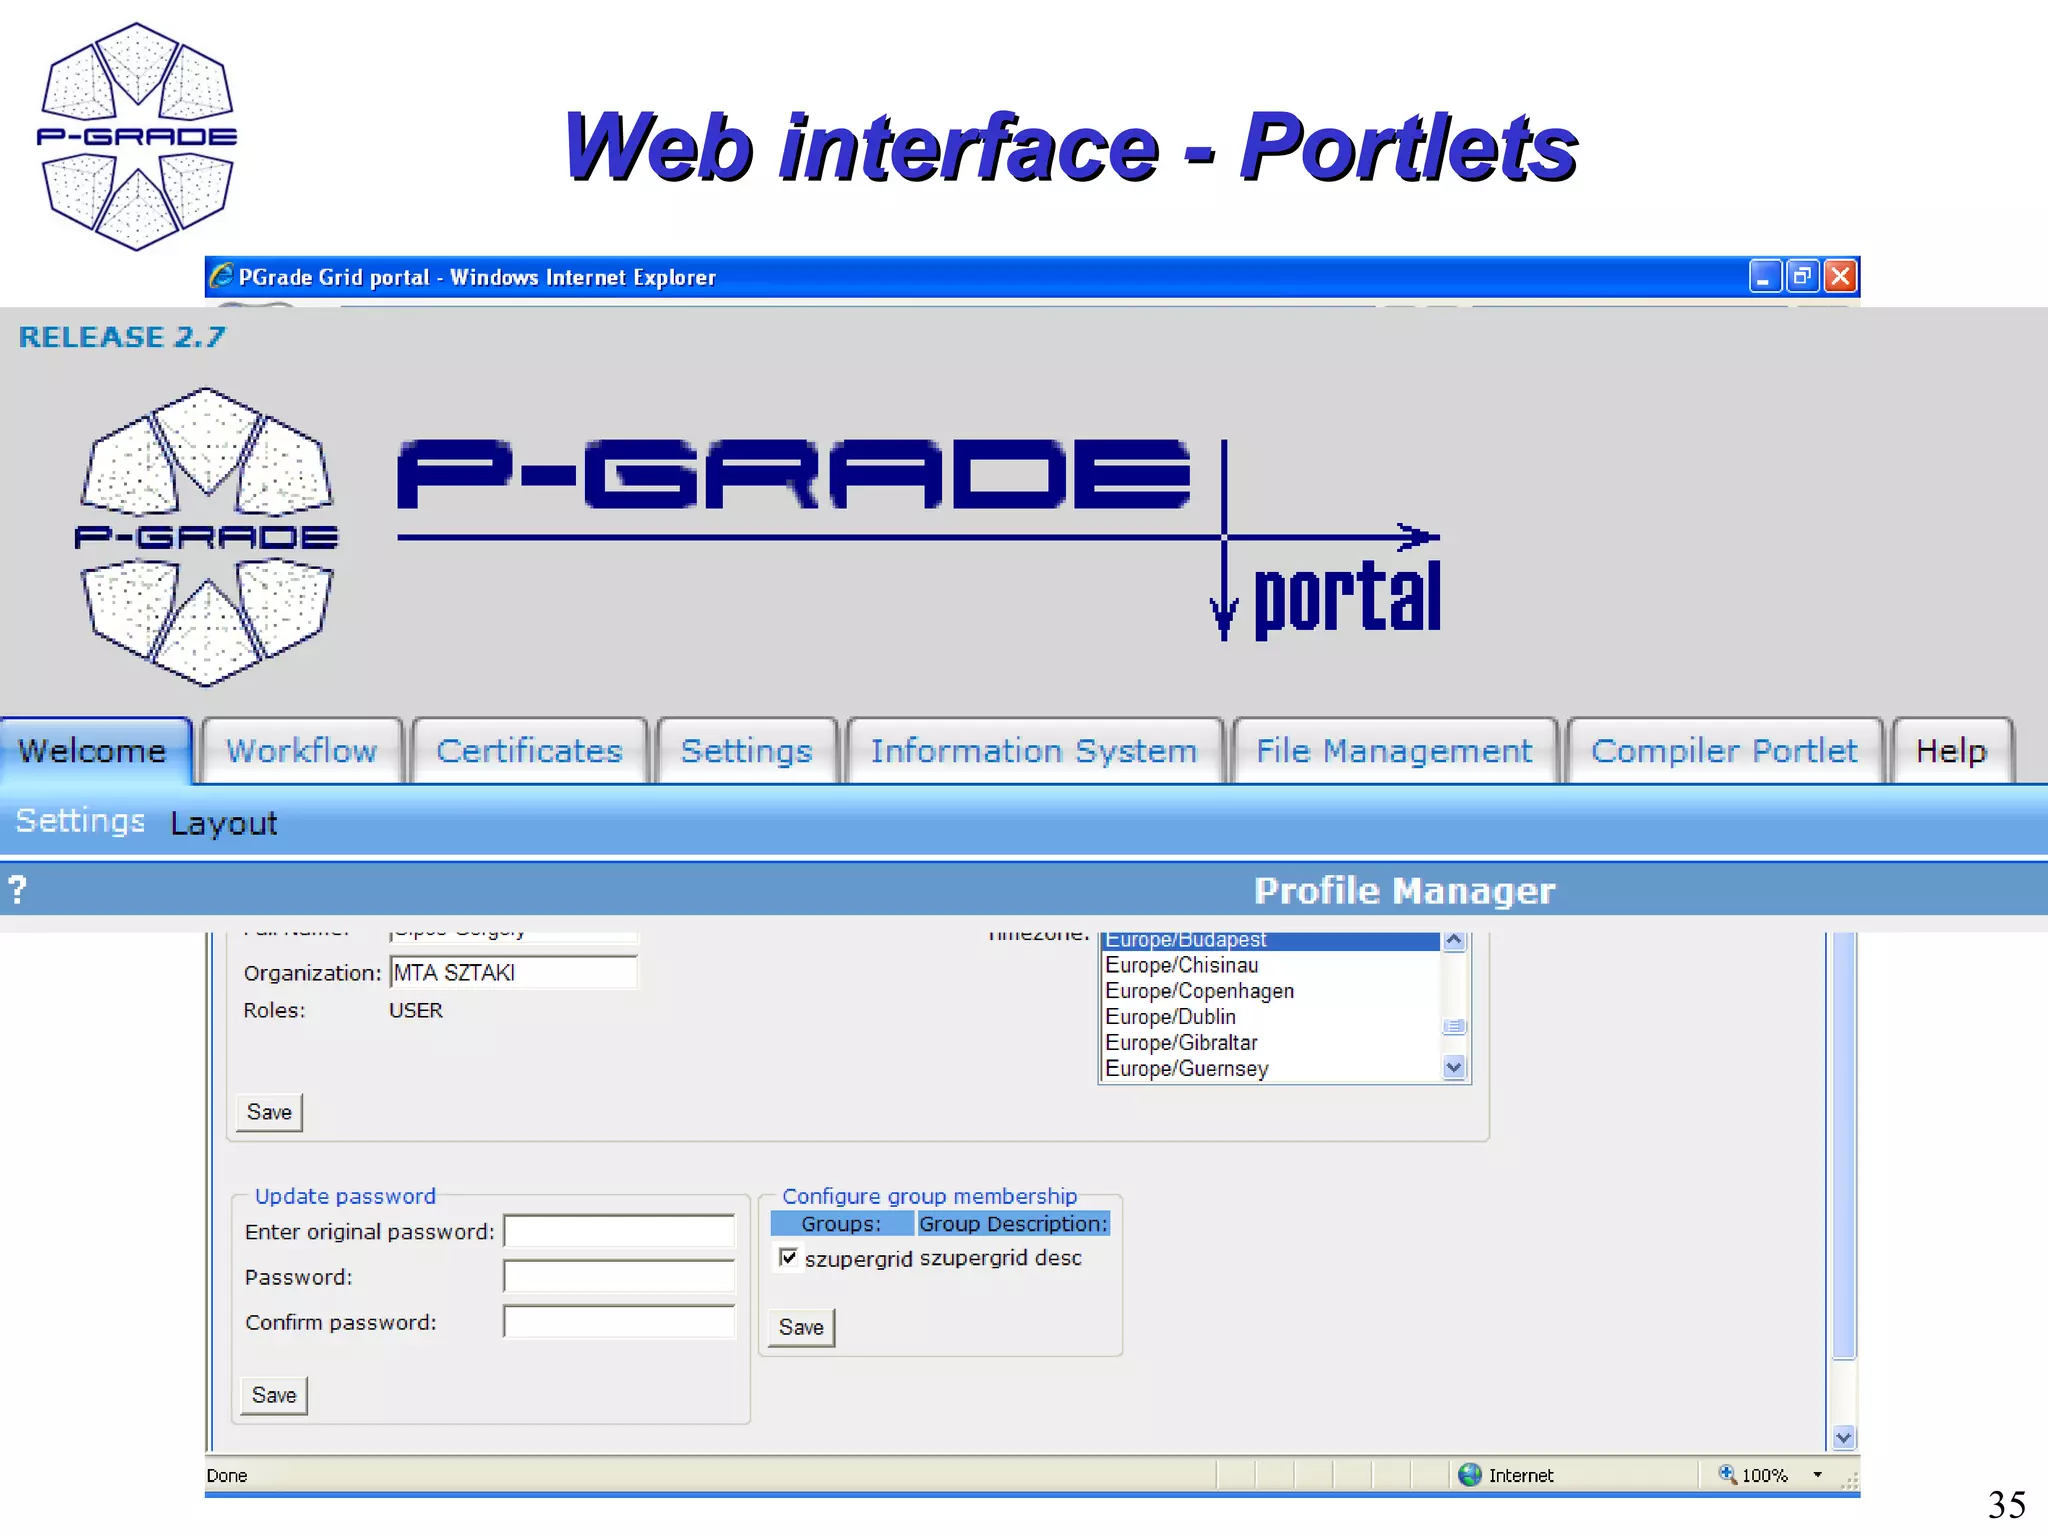Click the Confirm password field
This screenshot has width=2048, height=1536.
pyautogui.click(x=619, y=1321)
